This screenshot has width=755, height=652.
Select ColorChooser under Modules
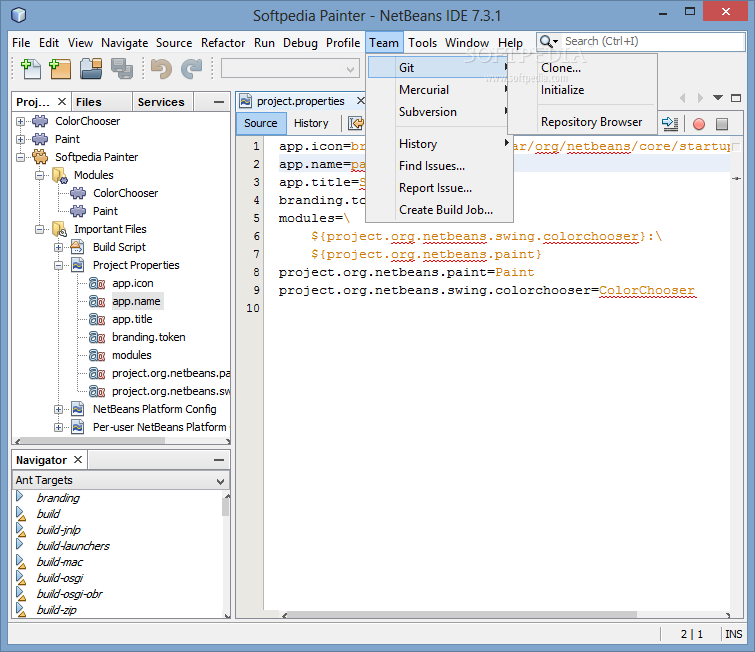point(125,193)
